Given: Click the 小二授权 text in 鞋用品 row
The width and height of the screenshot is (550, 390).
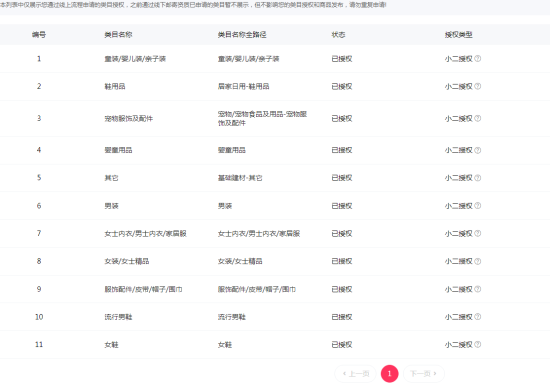Looking at the screenshot, I should (458, 86).
